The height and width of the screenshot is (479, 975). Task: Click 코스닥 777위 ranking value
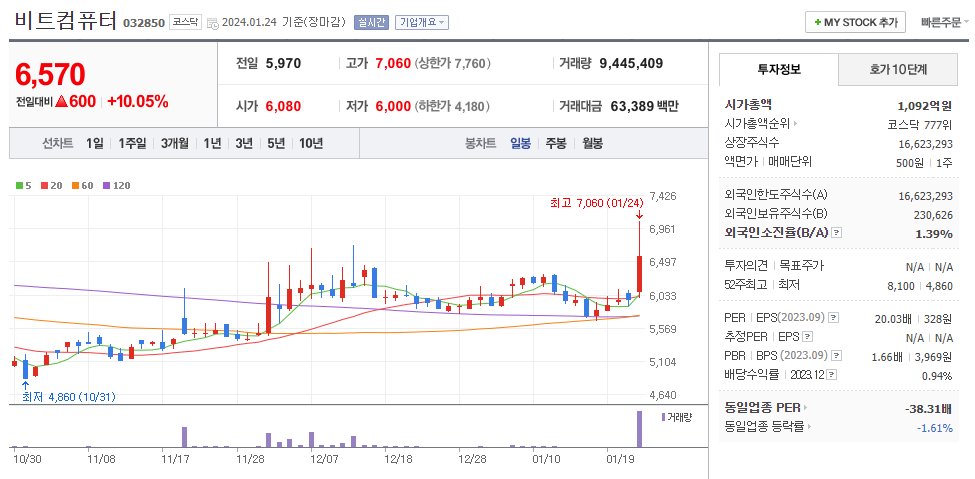point(920,124)
